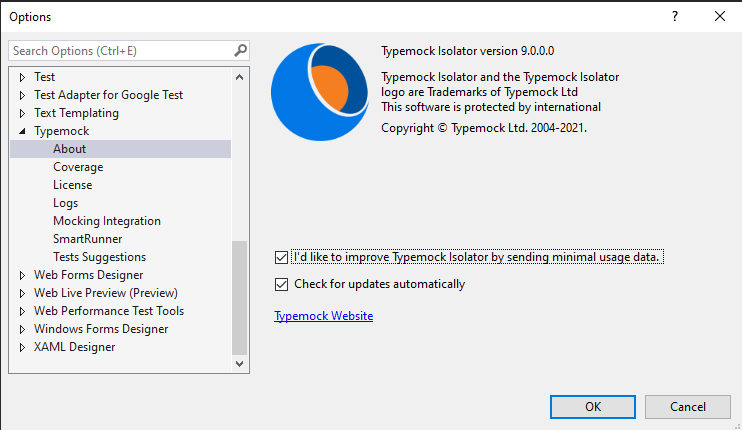Select the Coverage options page
The height and width of the screenshot is (430, 742).
click(78, 167)
